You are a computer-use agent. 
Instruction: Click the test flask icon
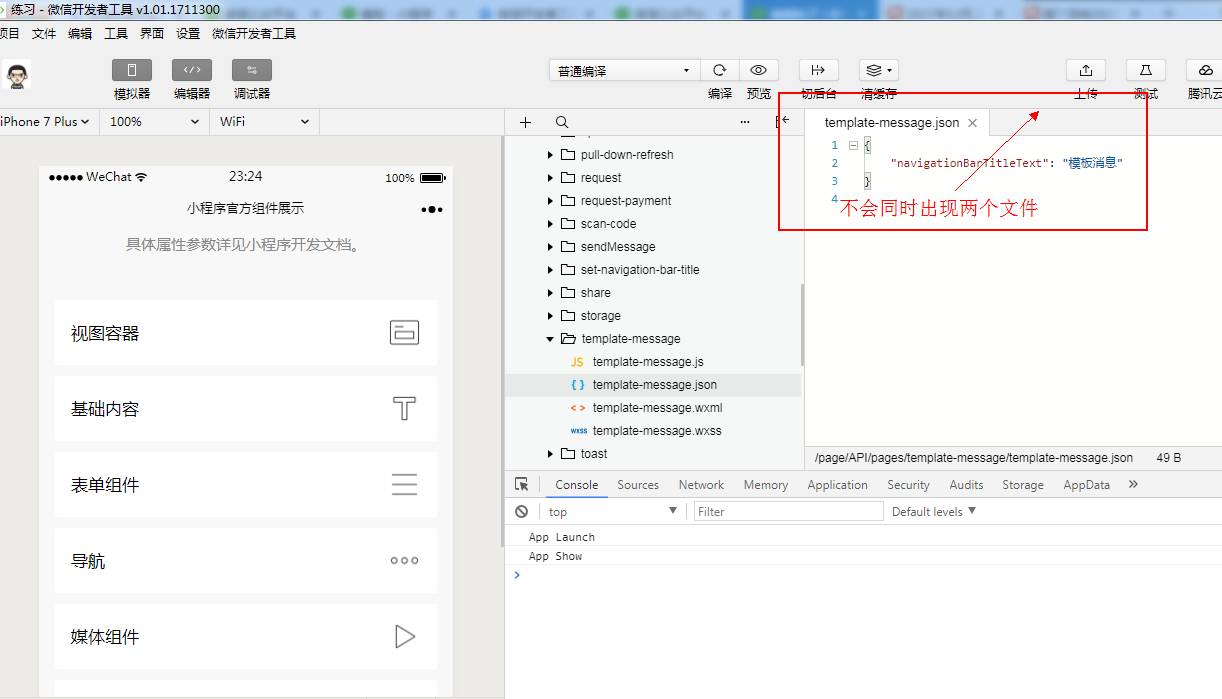[x=1146, y=70]
